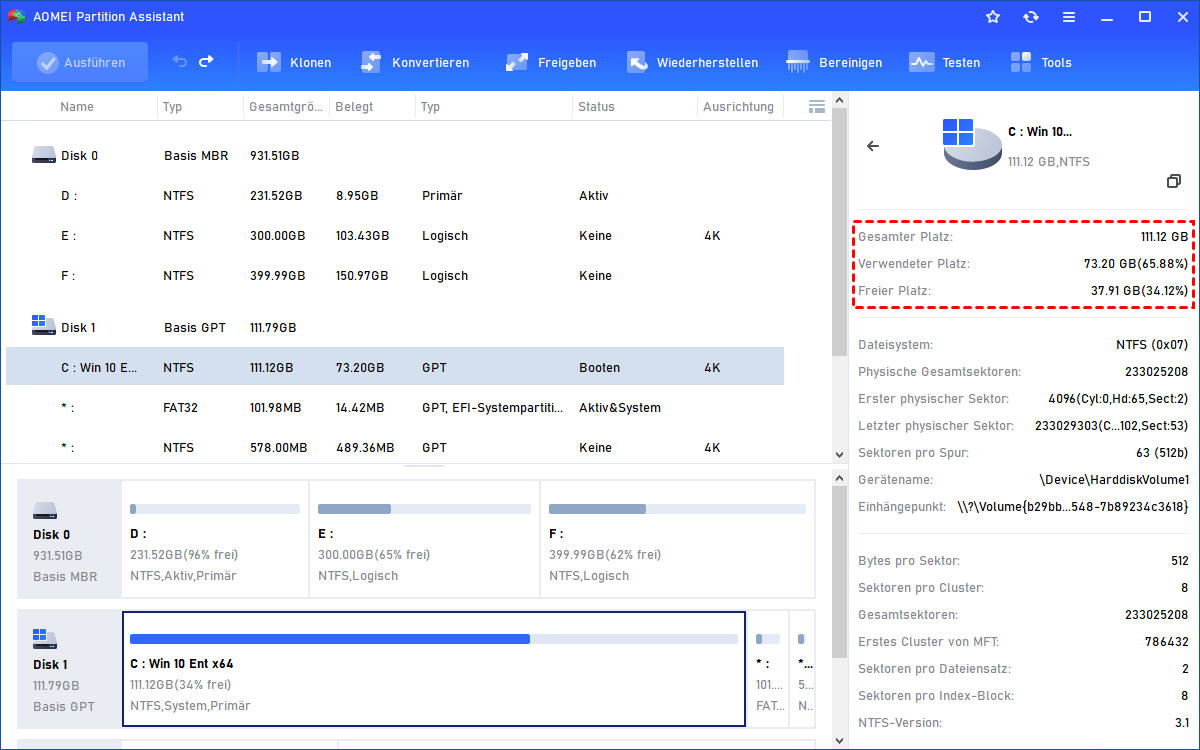This screenshot has width=1200, height=750.
Task: Select the C: Windows drive icon in properties
Action: pyautogui.click(x=970, y=142)
